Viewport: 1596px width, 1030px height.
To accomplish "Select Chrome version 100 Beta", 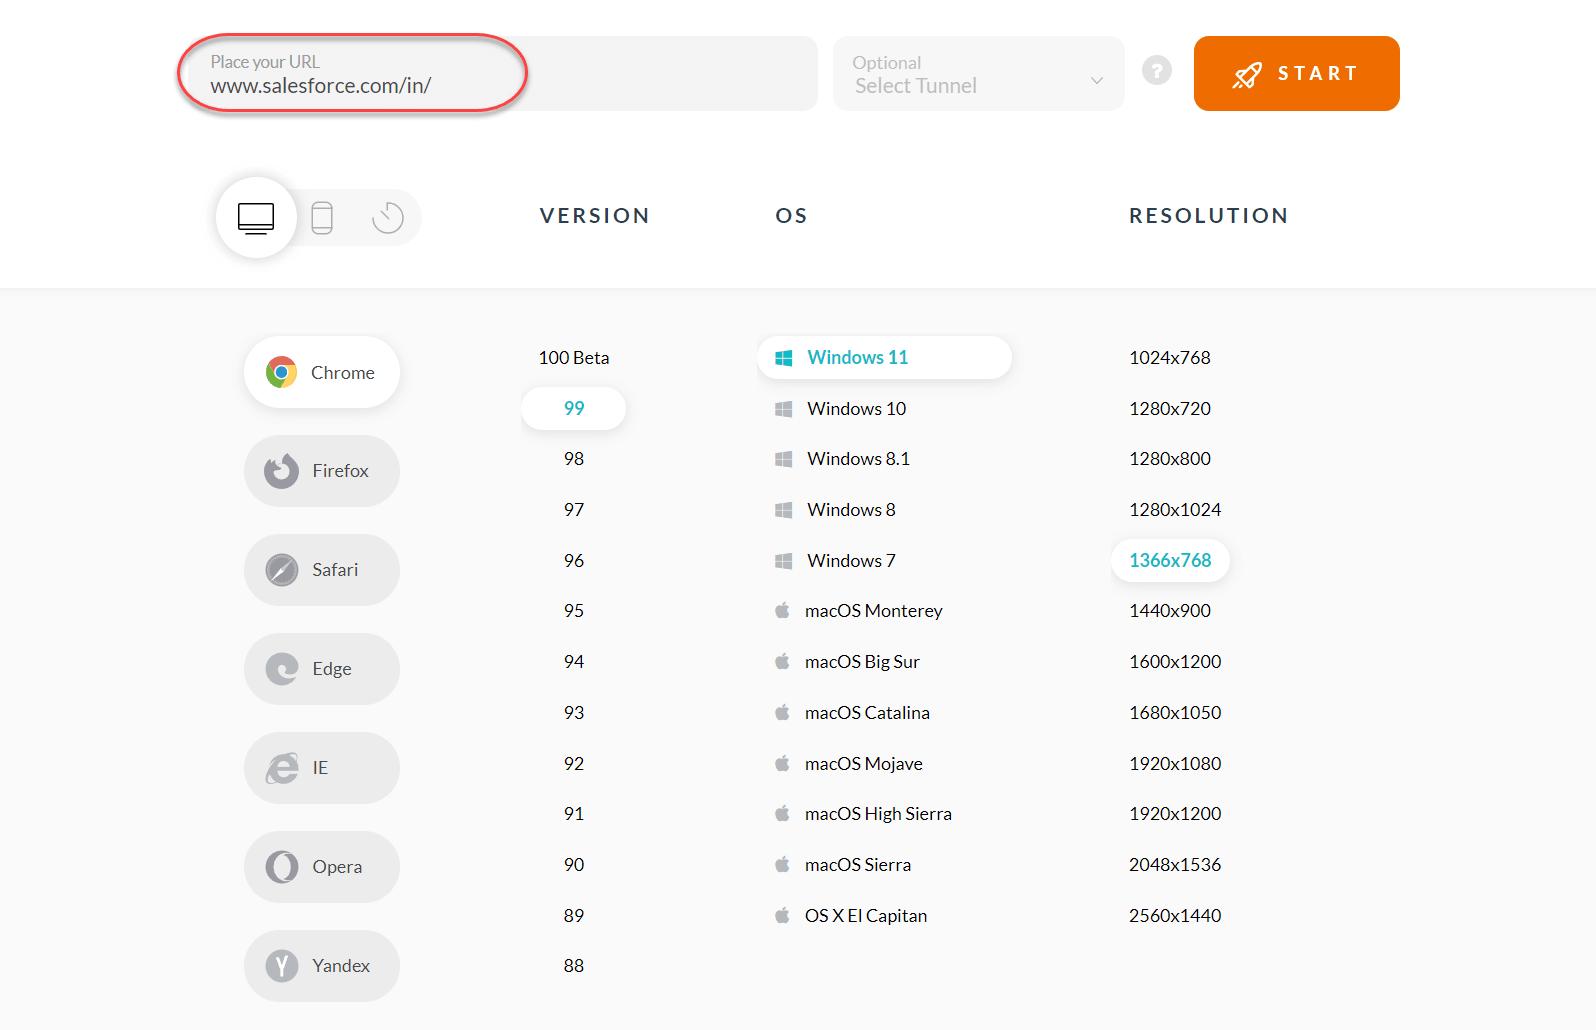I will (x=574, y=358).
